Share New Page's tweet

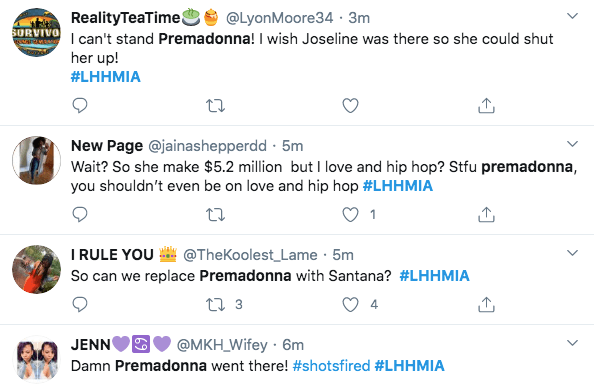pos(486,215)
